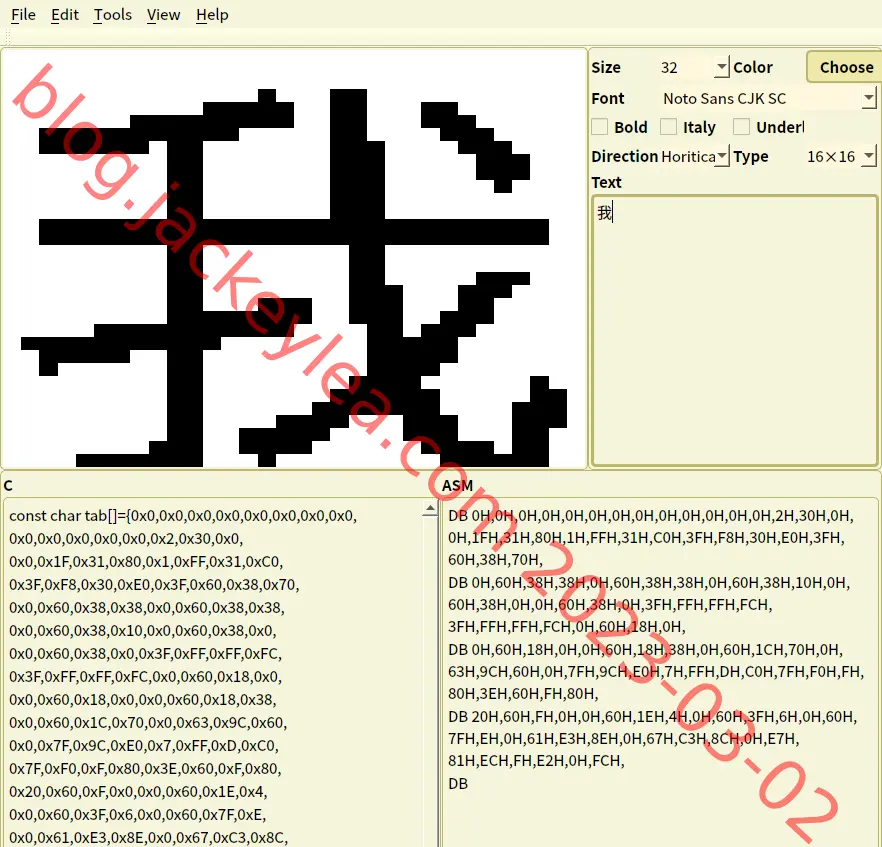Viewport: 882px width, 847px height.
Task: Open the View menu
Action: pyautogui.click(x=164, y=15)
